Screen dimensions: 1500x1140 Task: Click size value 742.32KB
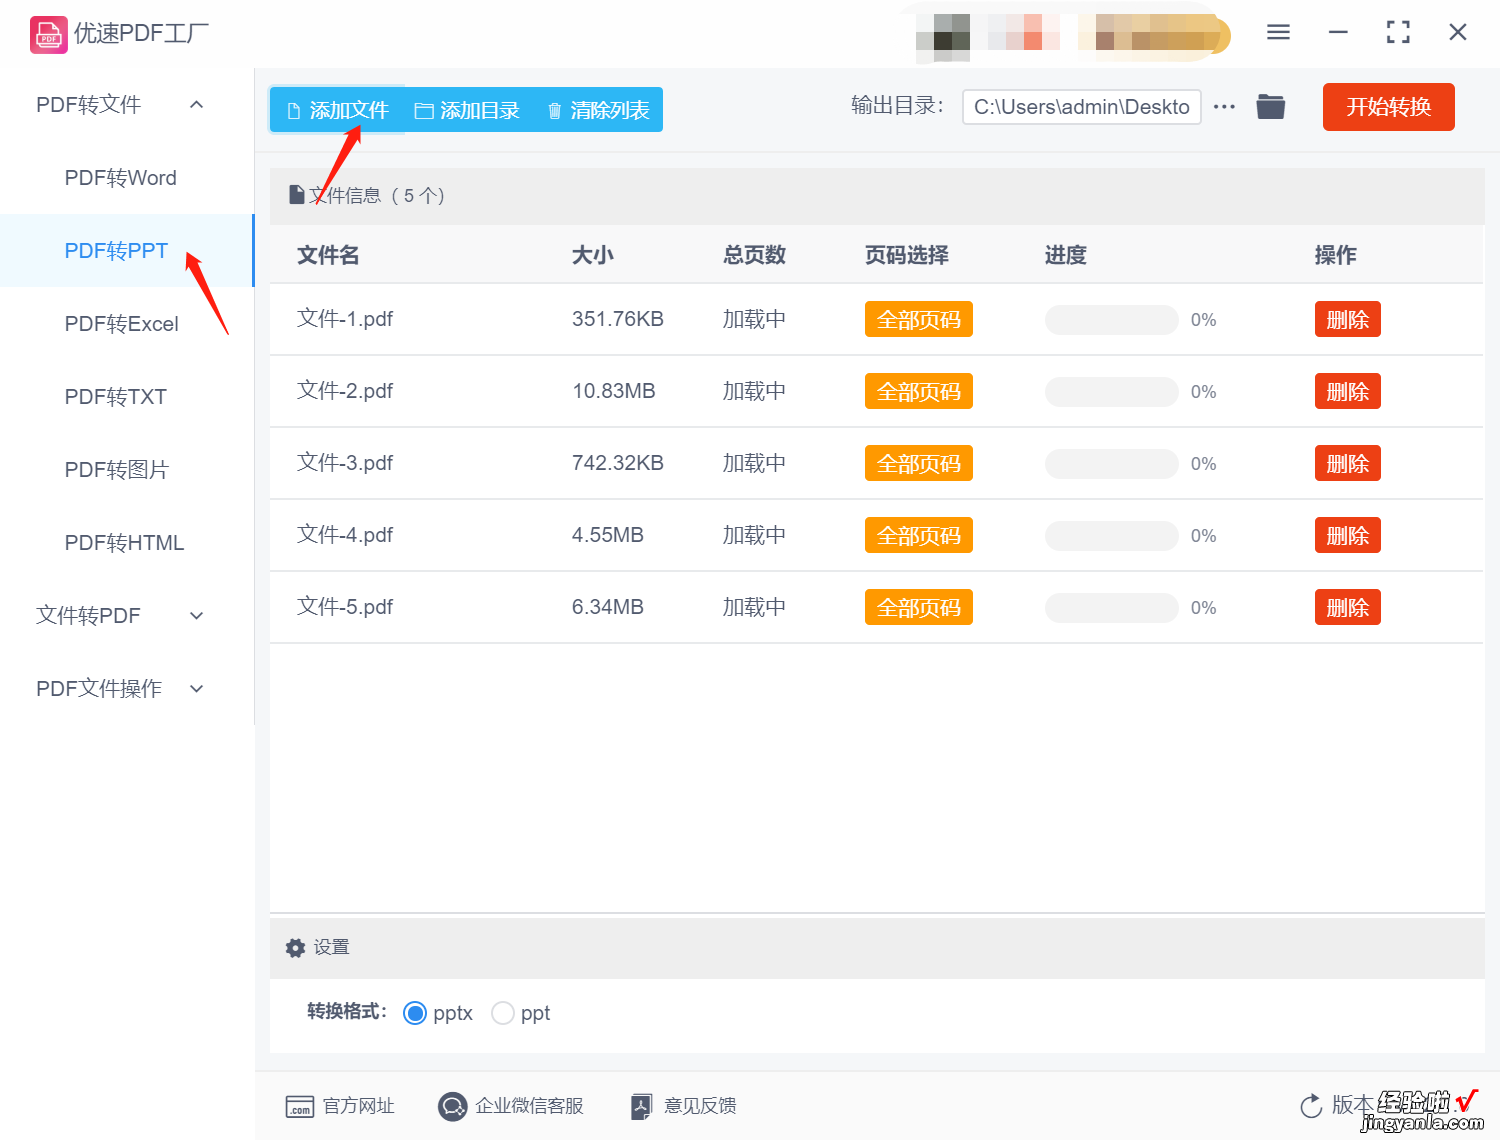pos(617,463)
